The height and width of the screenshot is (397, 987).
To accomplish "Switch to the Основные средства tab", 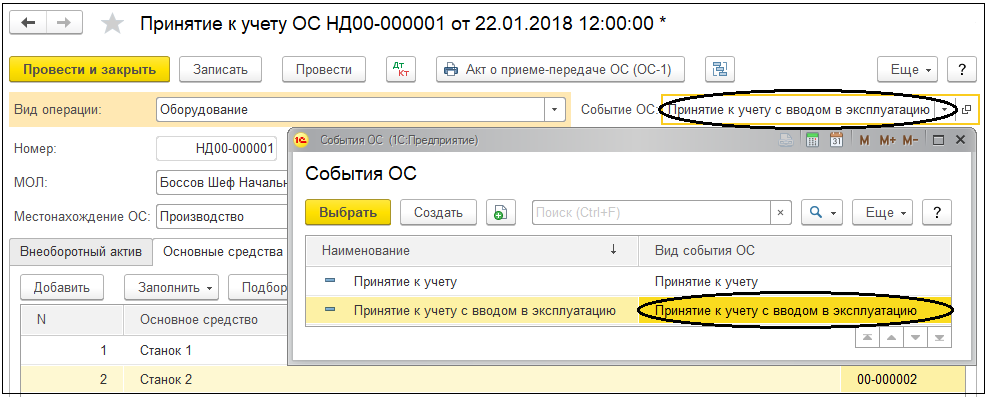I will [x=220, y=252].
